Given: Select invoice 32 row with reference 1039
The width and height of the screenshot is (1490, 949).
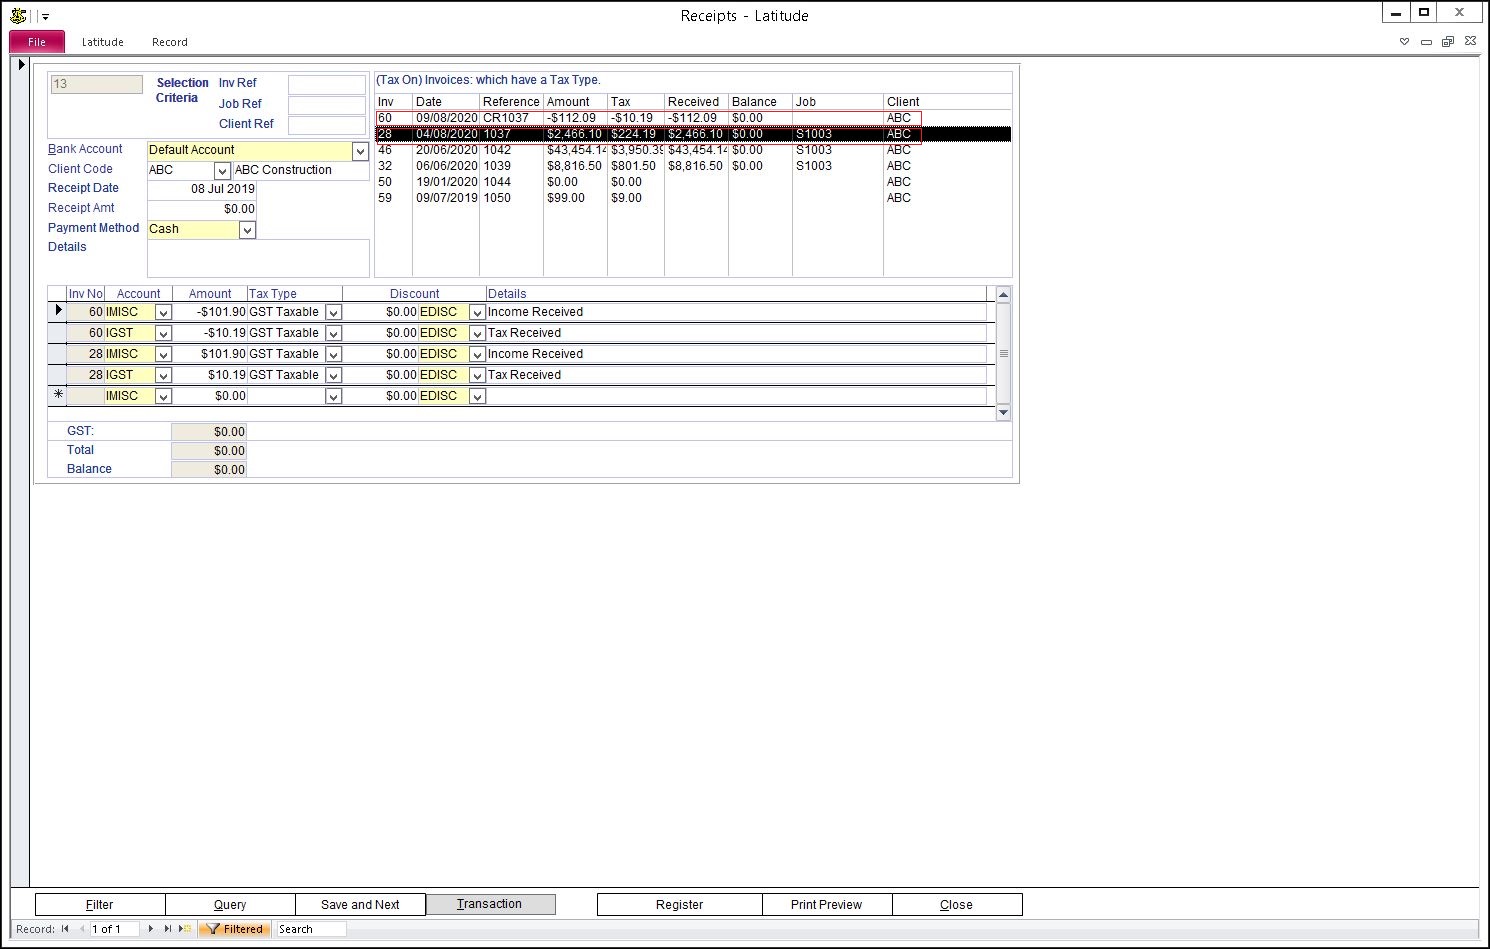Looking at the screenshot, I should (x=600, y=166).
